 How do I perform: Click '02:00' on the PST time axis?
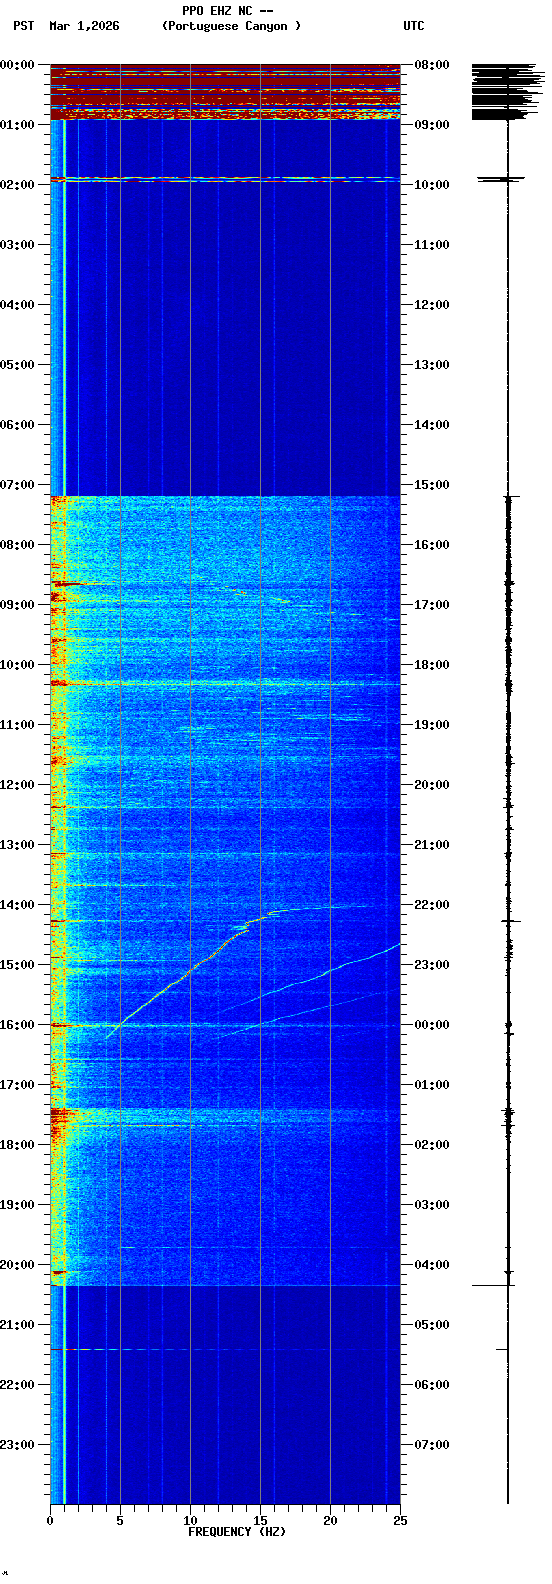point(18,185)
